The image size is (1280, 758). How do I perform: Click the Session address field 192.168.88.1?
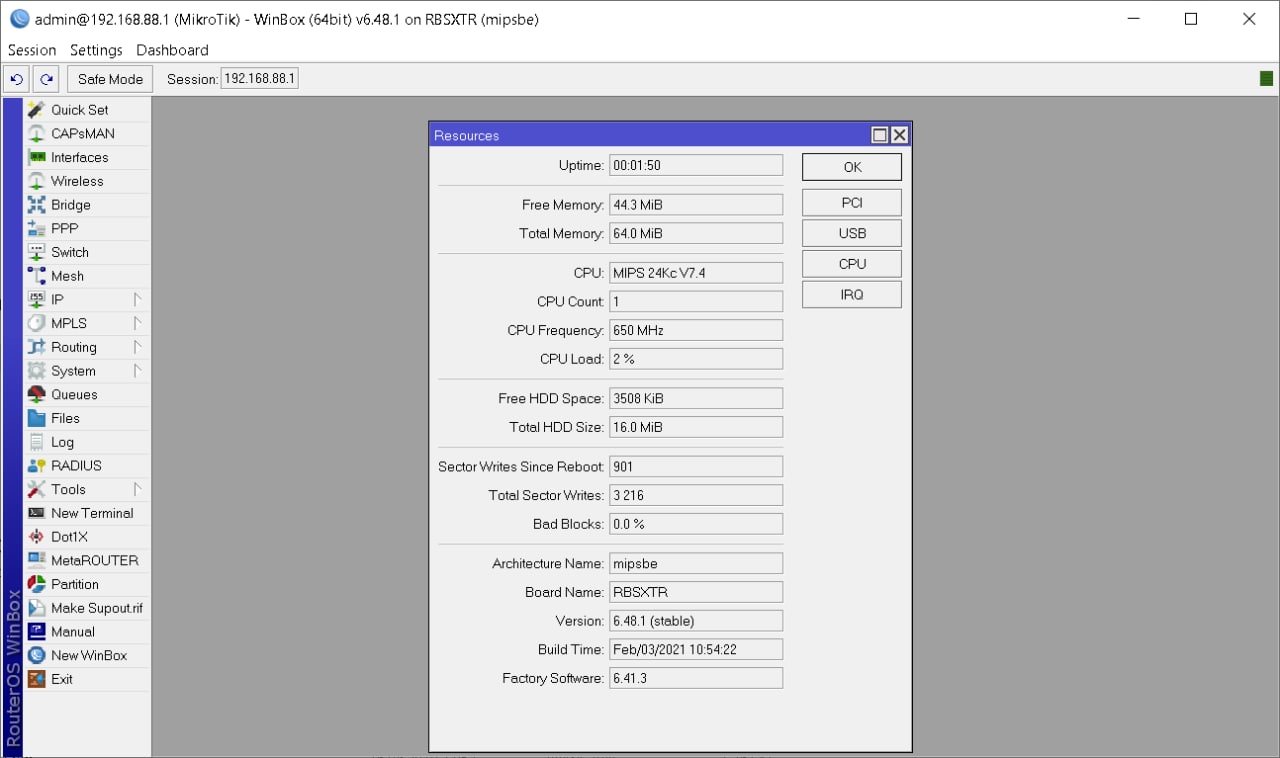pyautogui.click(x=259, y=79)
